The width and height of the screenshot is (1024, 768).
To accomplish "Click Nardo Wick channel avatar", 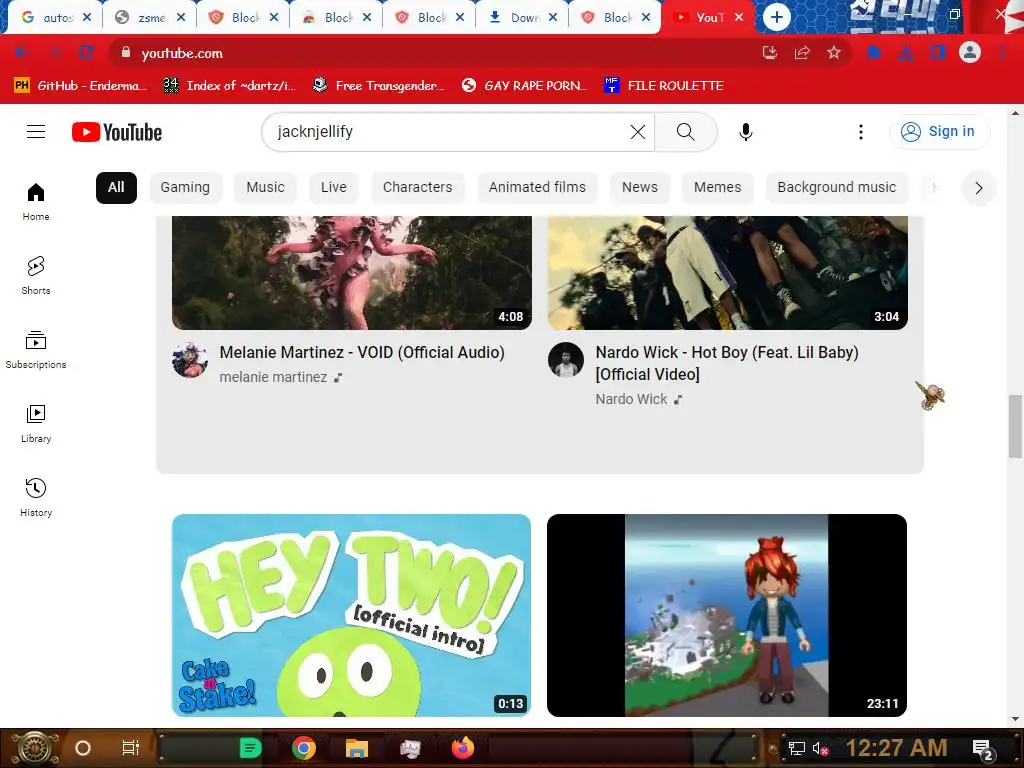I will (566, 360).
